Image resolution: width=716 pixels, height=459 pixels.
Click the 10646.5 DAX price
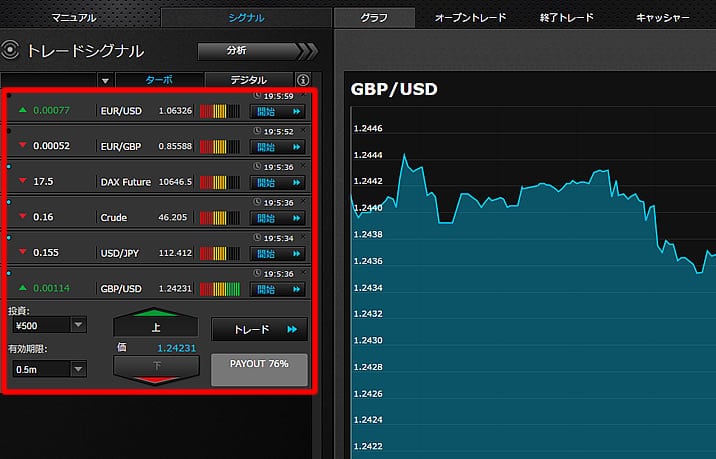pos(175,182)
